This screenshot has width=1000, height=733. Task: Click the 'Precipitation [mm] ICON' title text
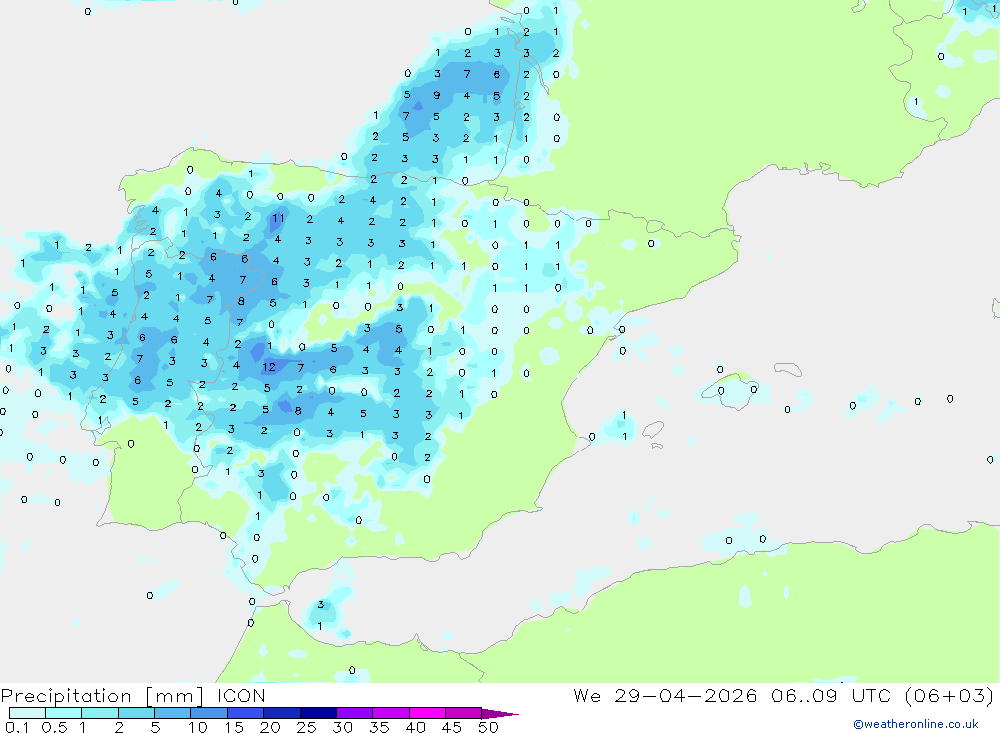pyautogui.click(x=133, y=696)
